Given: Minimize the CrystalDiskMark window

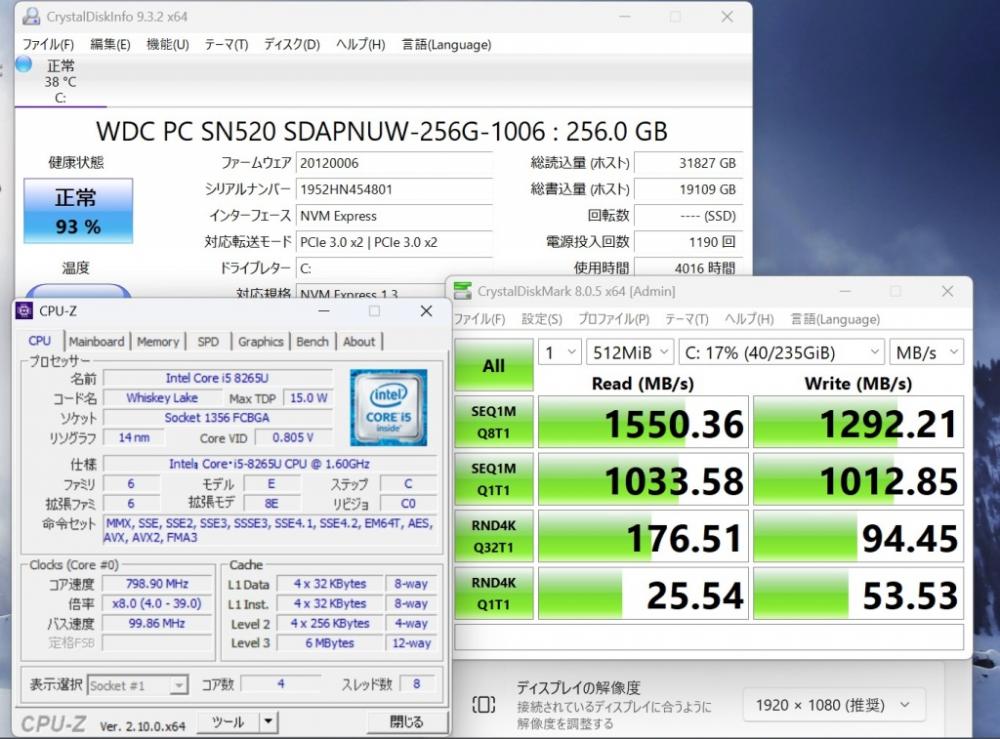Looking at the screenshot, I should pos(845,291).
